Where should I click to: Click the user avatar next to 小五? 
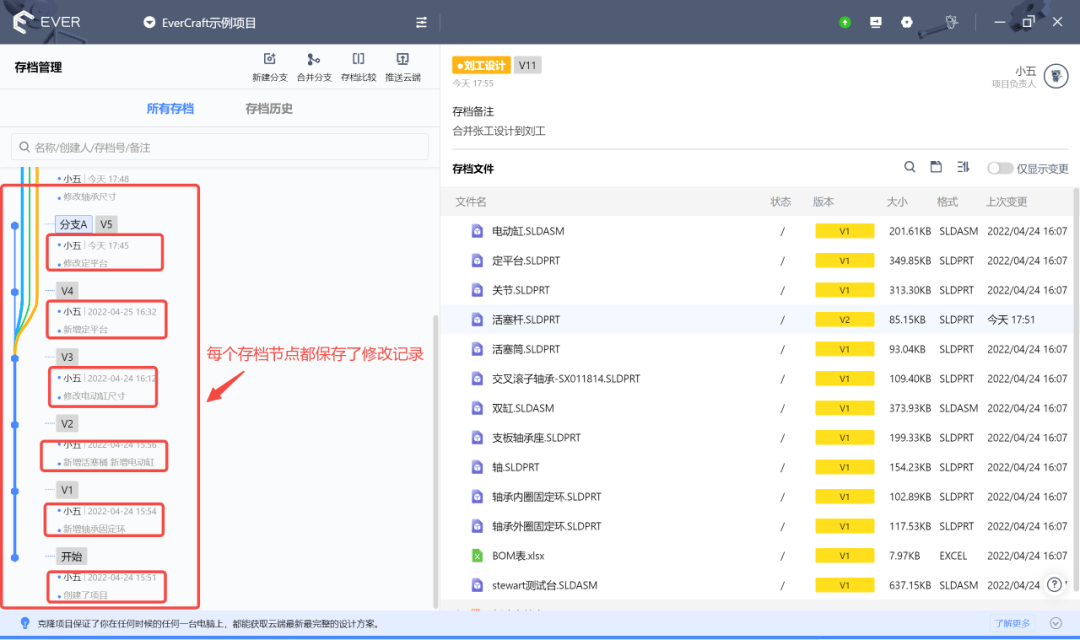point(1056,76)
